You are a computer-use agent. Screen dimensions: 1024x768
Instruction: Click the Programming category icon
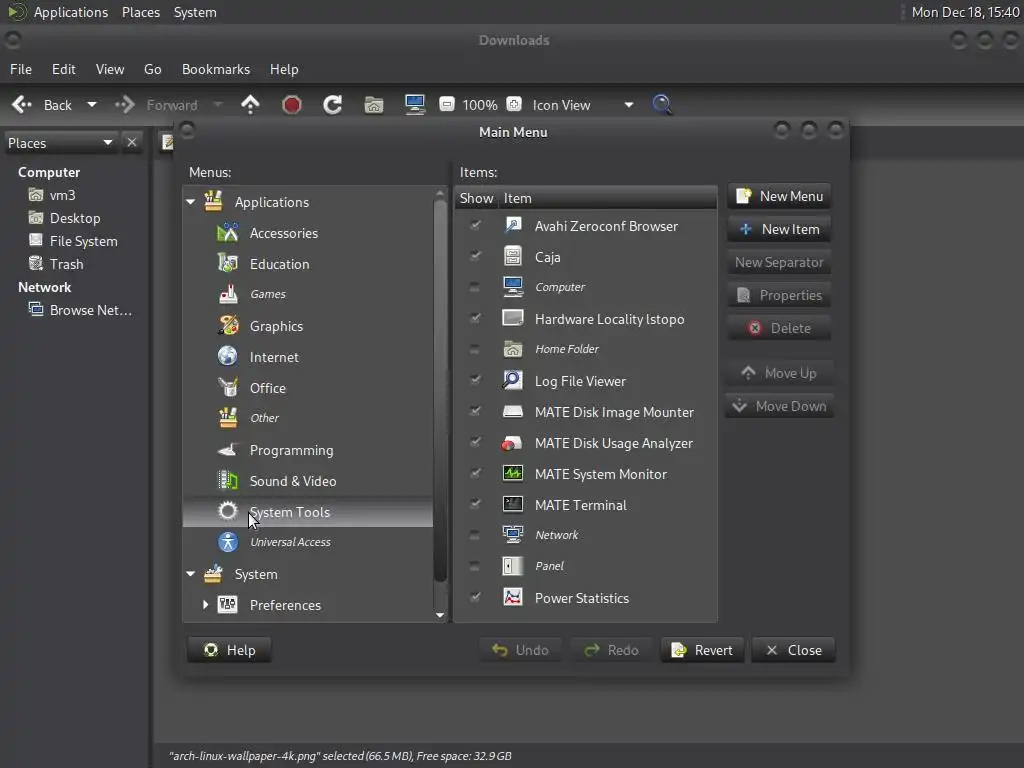click(x=227, y=449)
